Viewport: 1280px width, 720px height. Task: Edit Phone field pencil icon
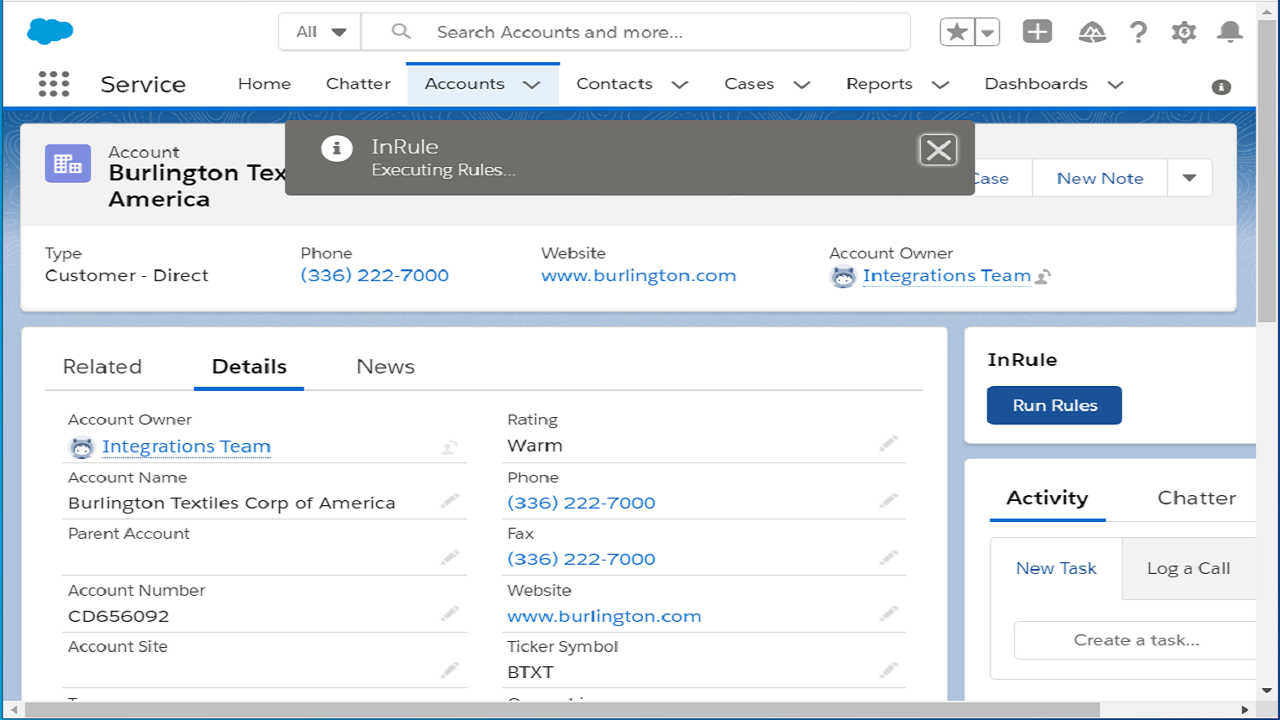(x=889, y=501)
